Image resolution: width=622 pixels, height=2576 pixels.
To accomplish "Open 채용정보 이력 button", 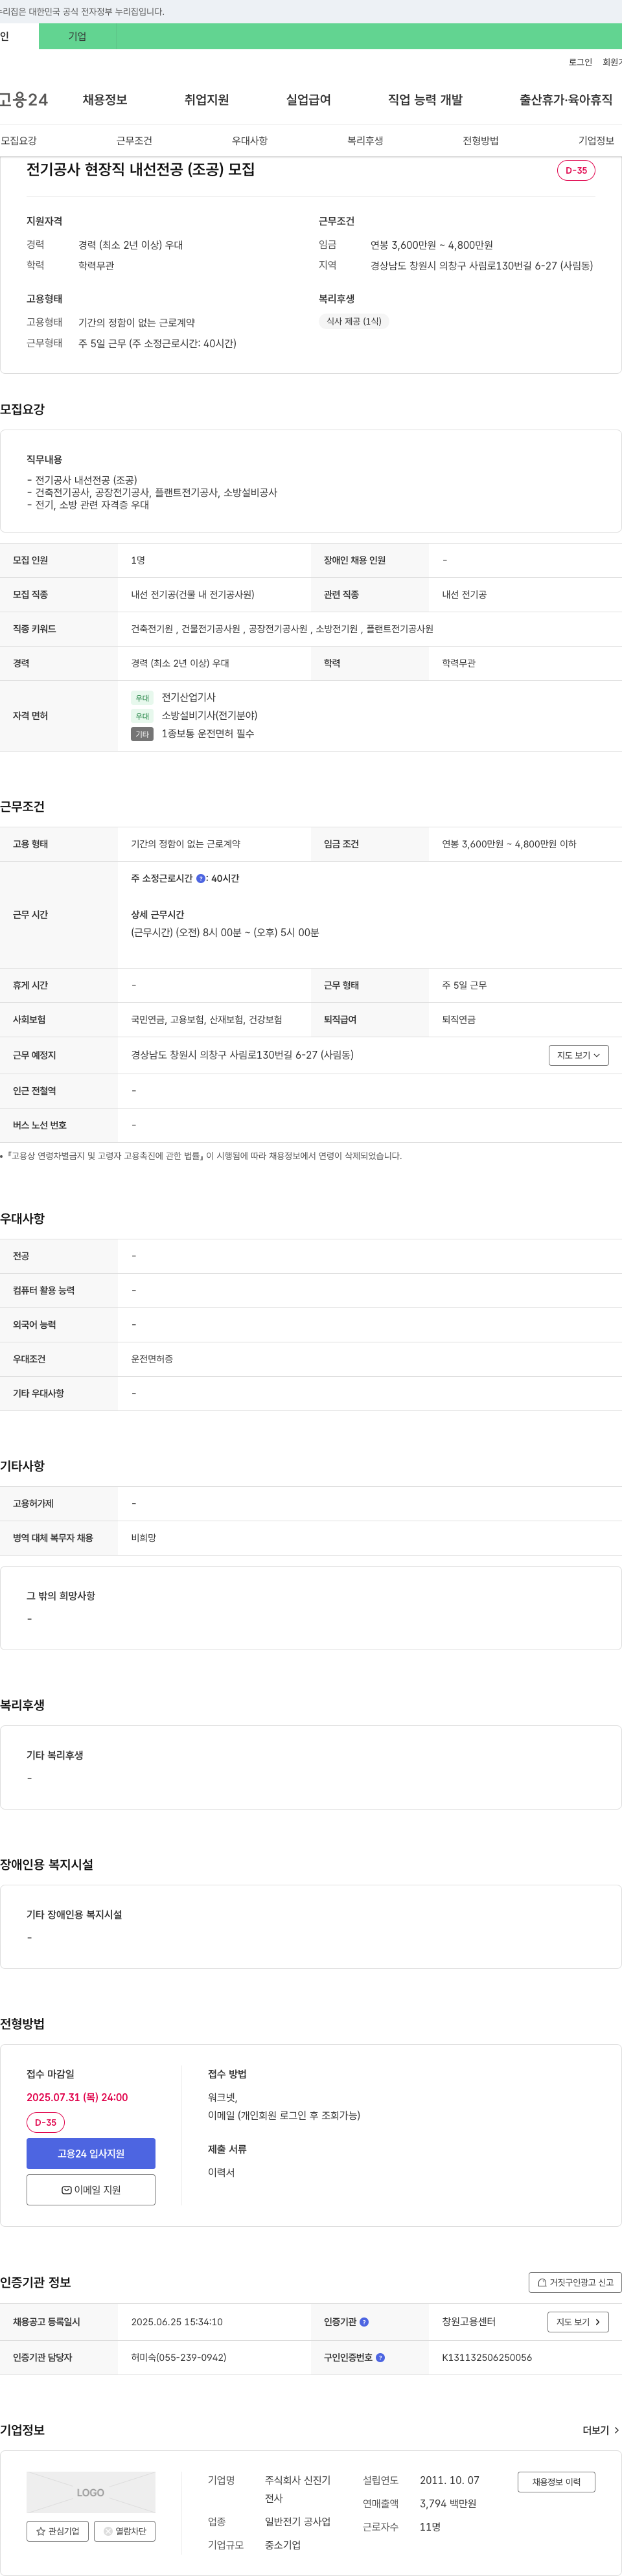I will click(556, 2482).
